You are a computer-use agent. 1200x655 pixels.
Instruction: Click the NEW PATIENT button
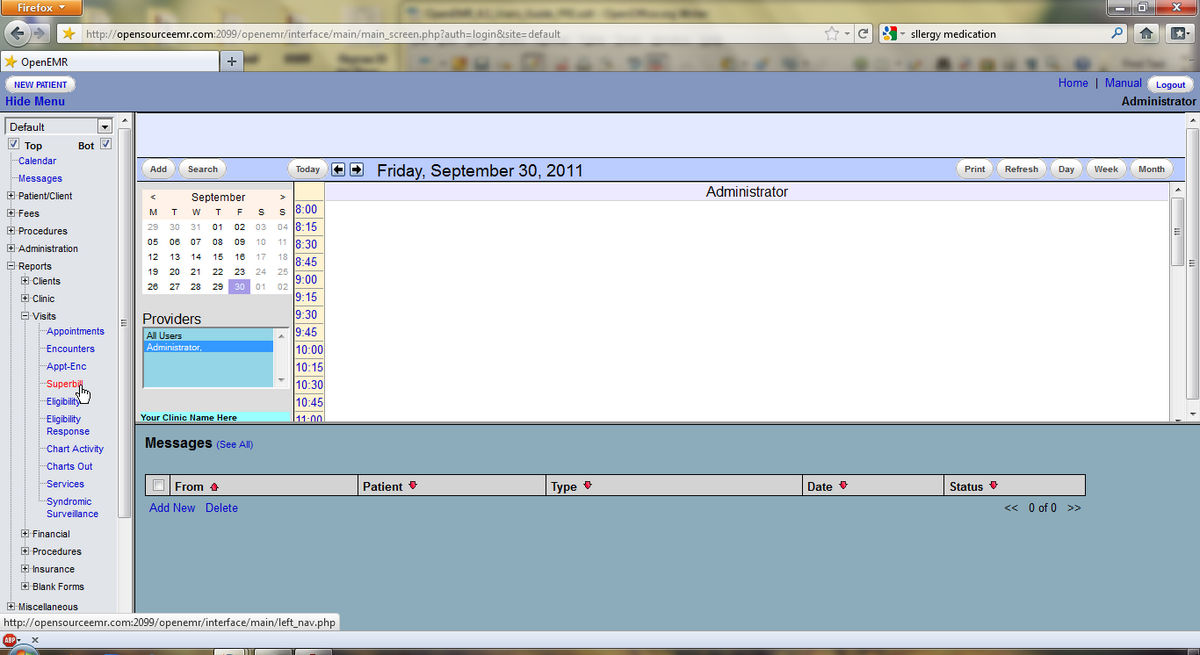[x=41, y=85]
